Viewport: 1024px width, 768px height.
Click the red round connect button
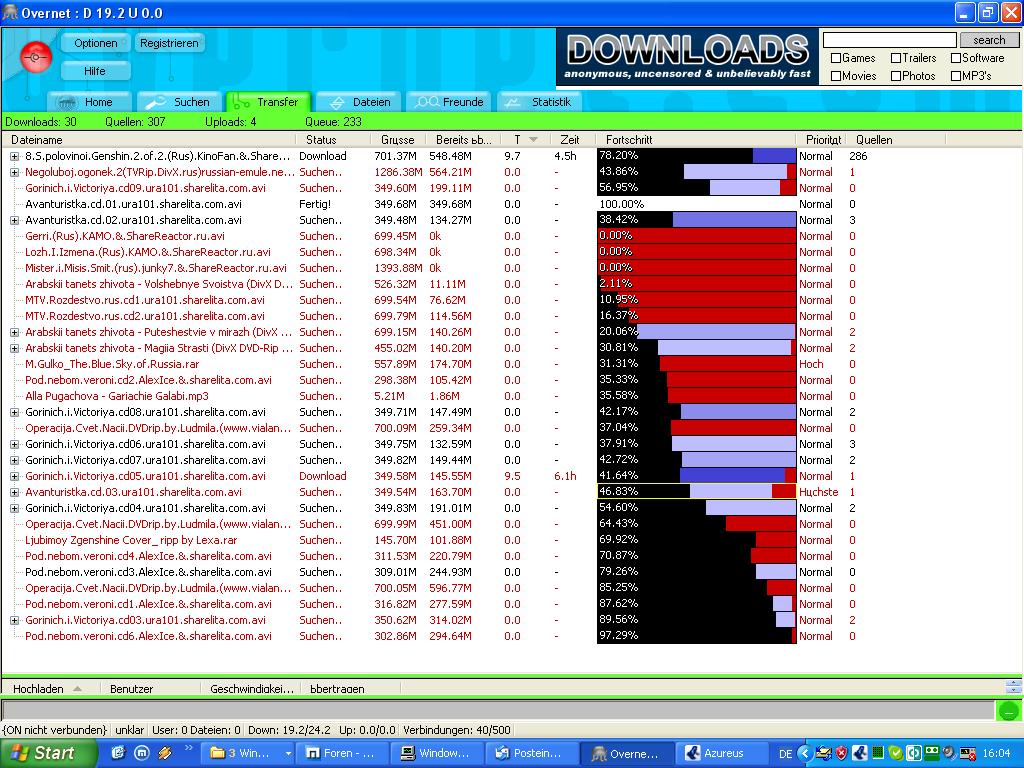click(x=36, y=57)
